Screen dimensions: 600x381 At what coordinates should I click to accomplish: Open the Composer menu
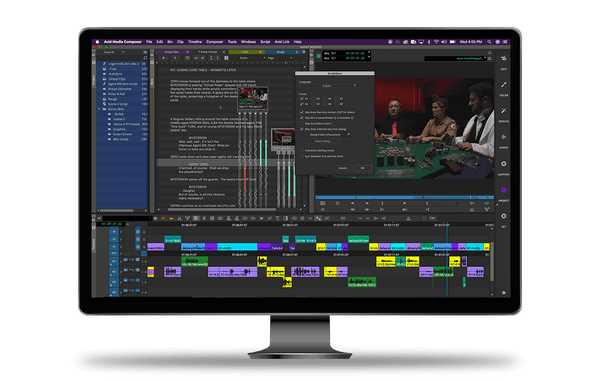(x=215, y=42)
